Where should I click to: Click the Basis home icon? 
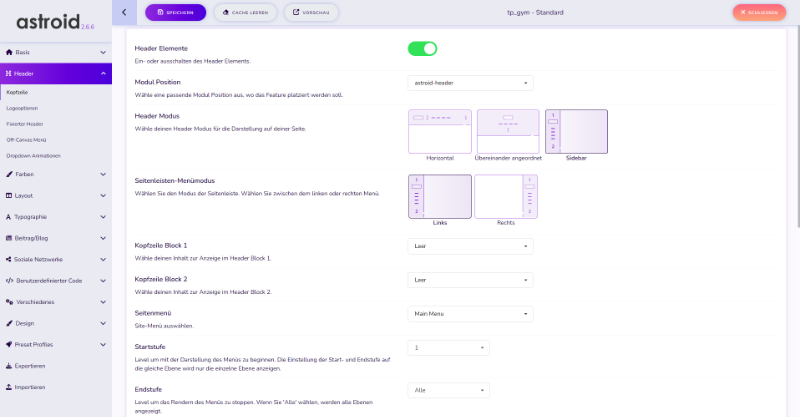pyautogui.click(x=9, y=51)
